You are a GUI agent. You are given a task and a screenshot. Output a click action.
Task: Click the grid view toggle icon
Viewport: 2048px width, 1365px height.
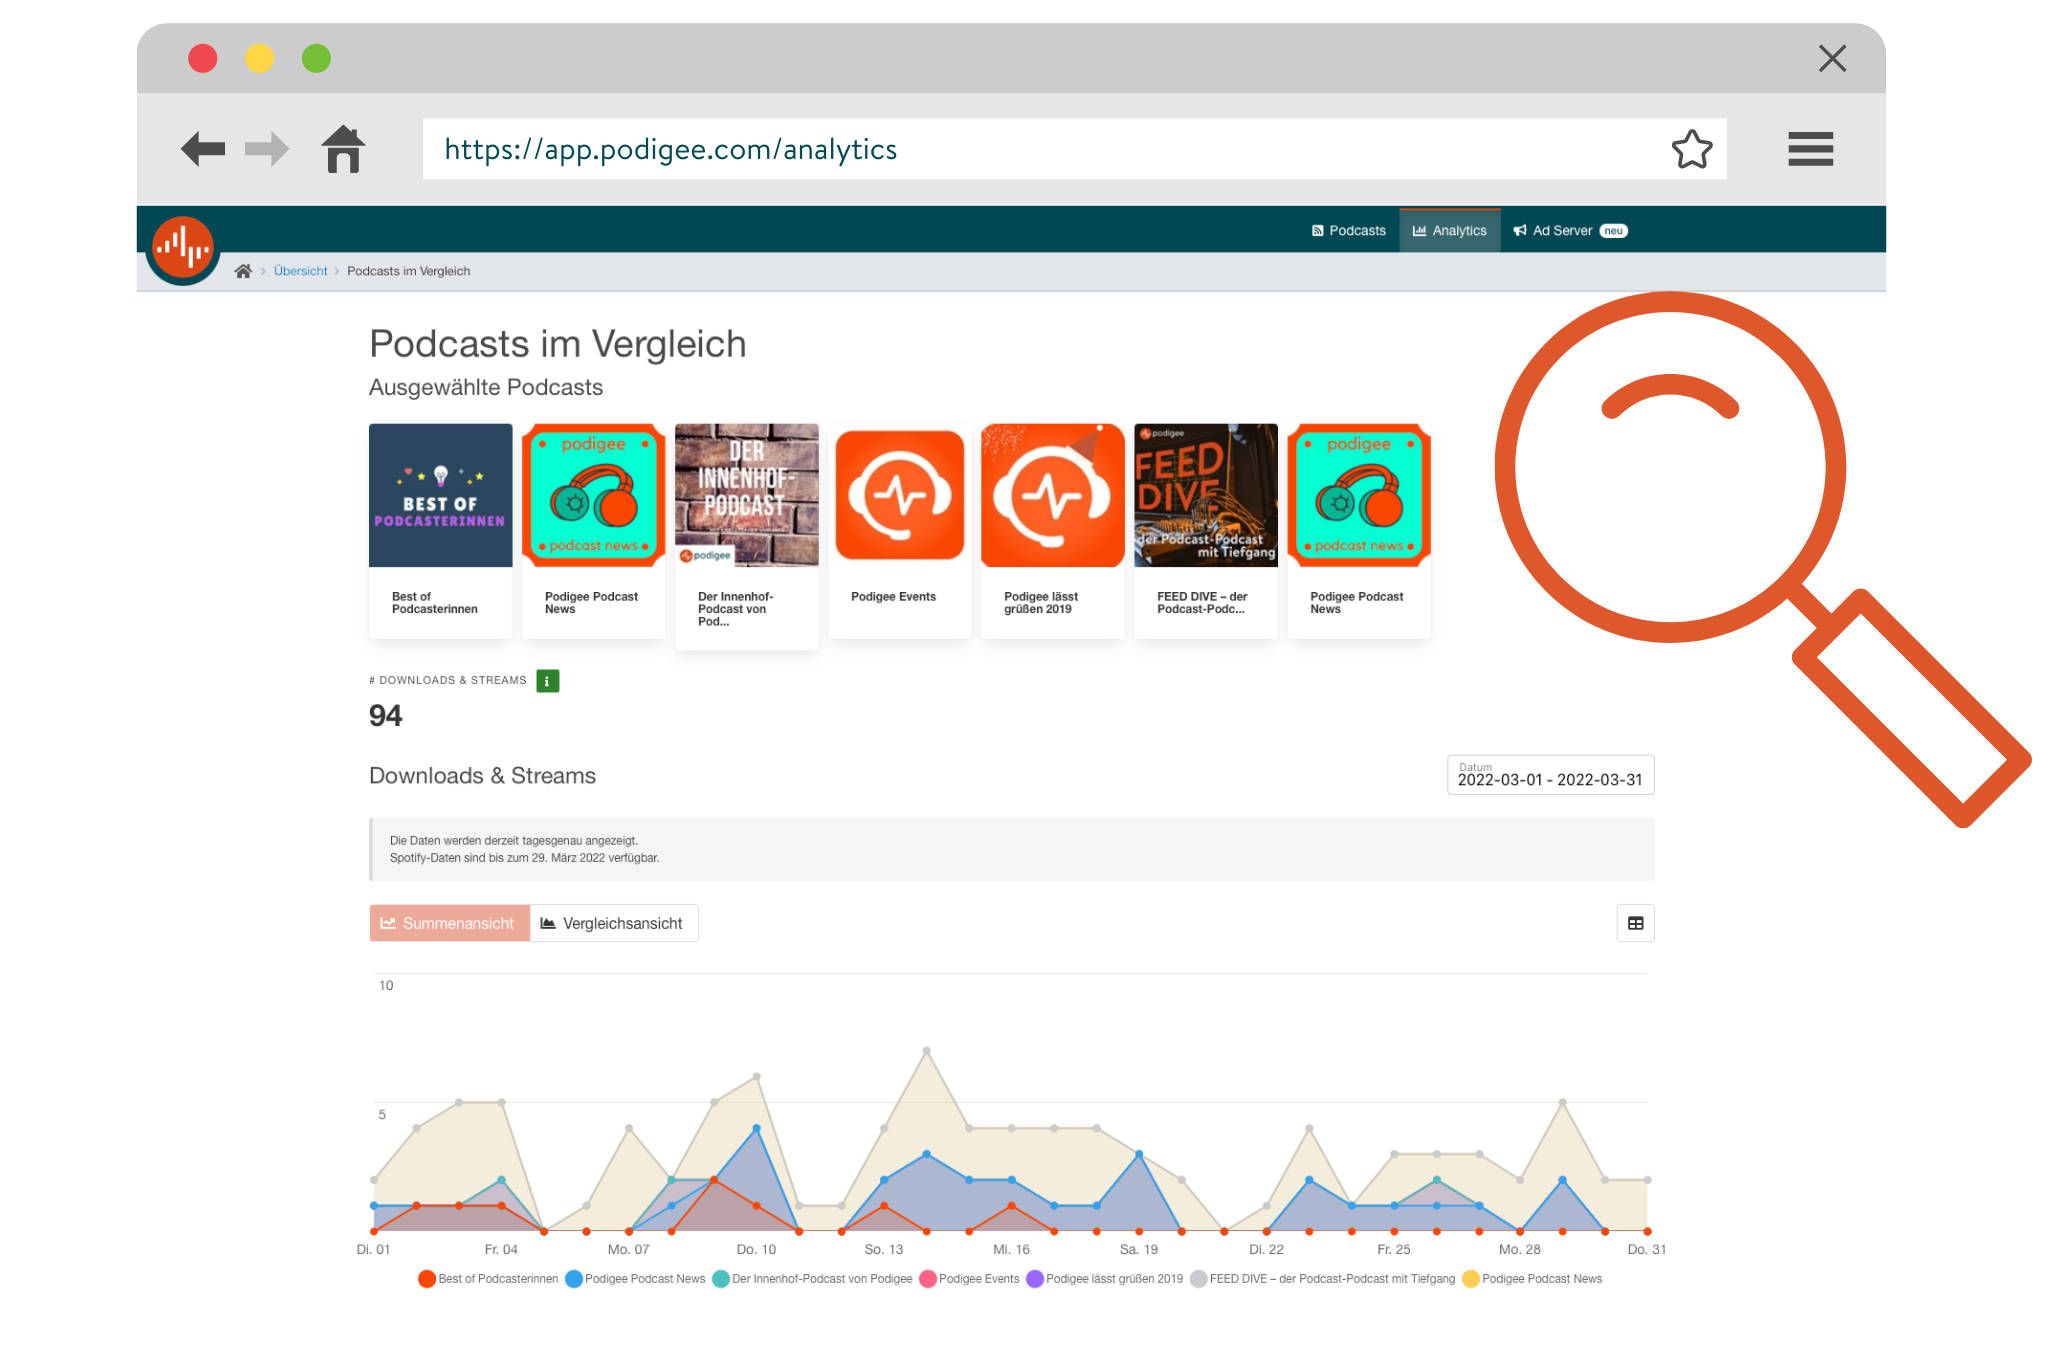[1635, 923]
